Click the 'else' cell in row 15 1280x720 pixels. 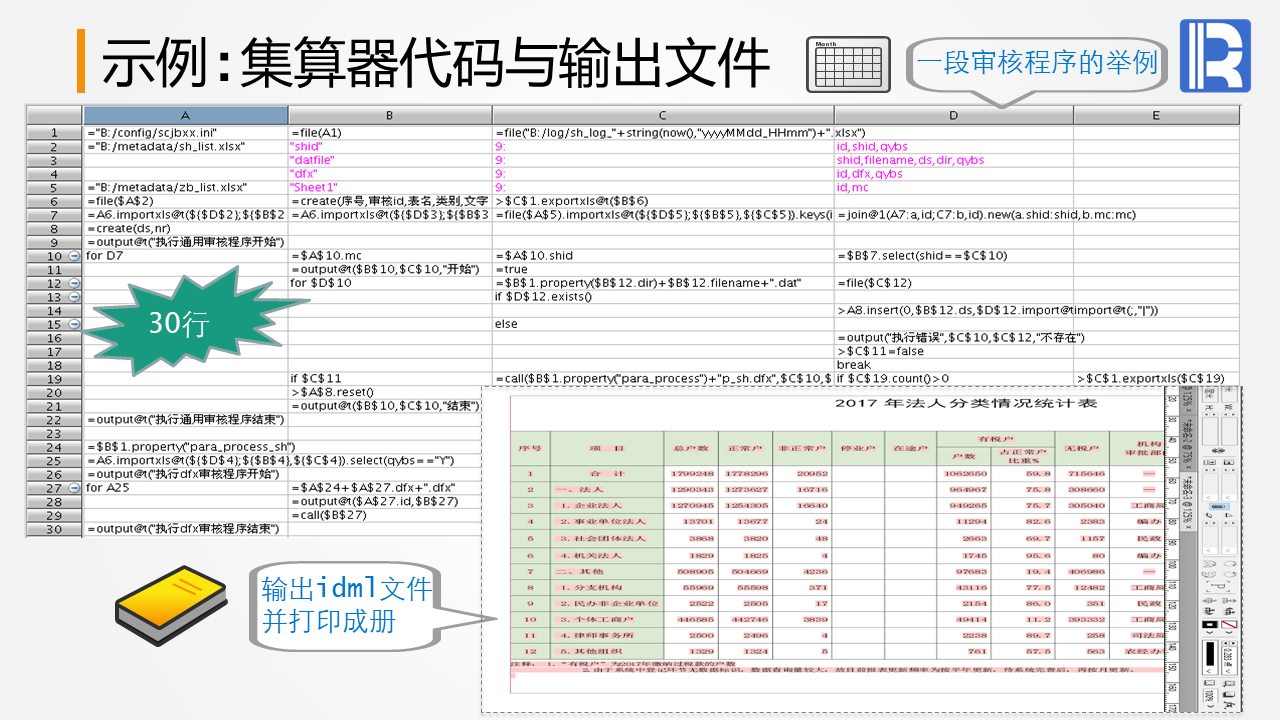coord(663,324)
